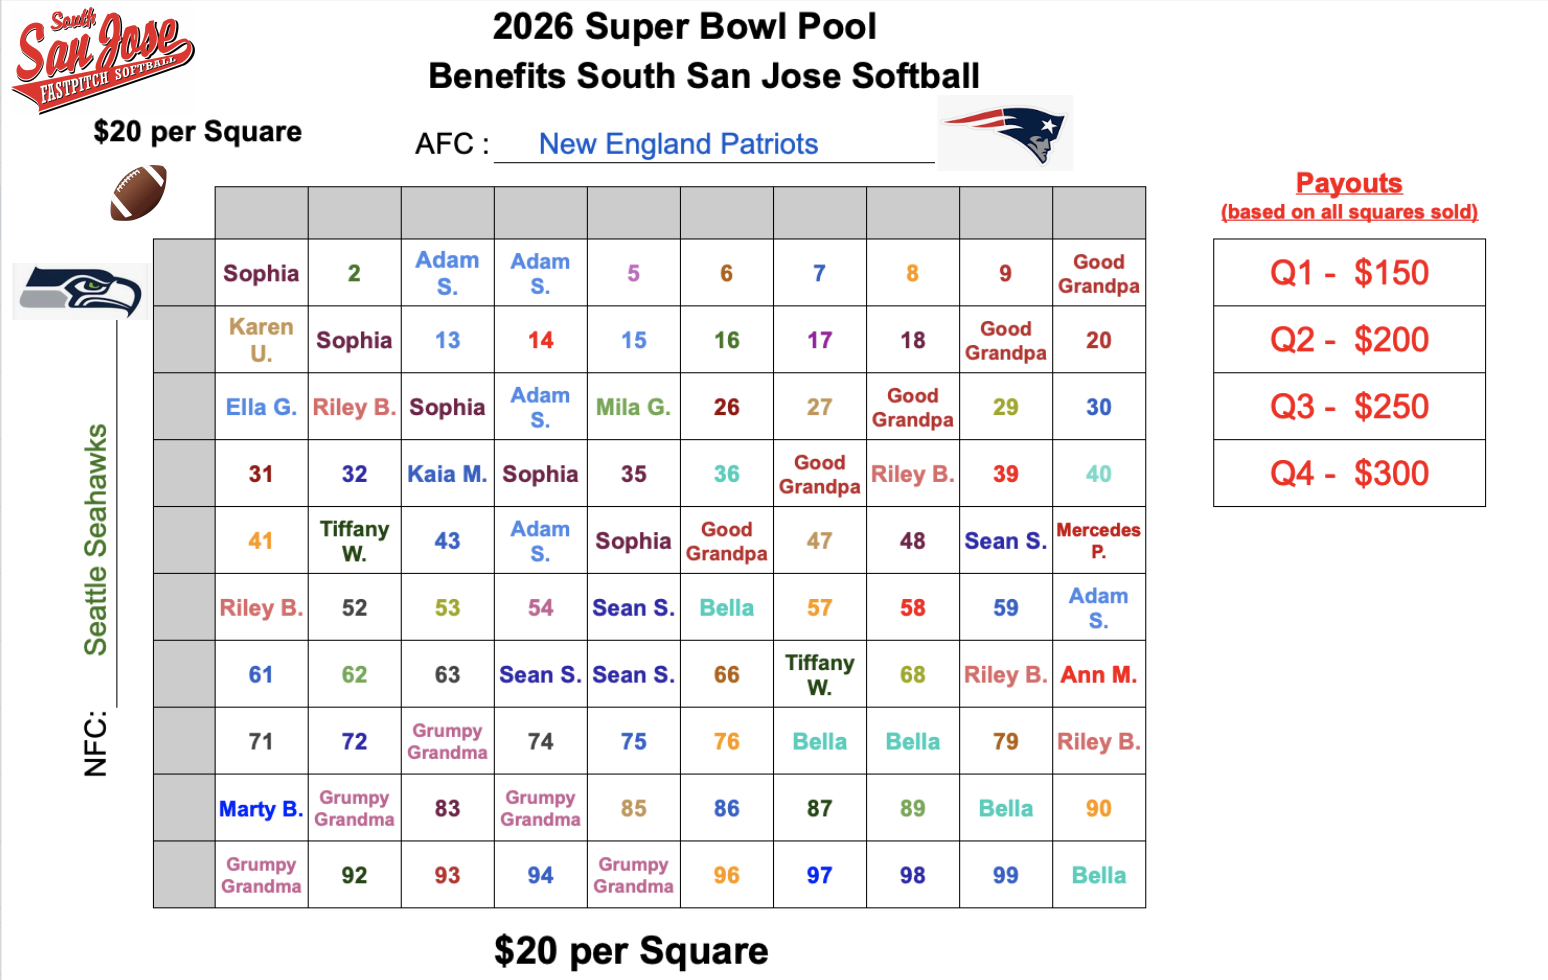Click the Payouts heading link
1548x980 pixels.
(x=1348, y=183)
